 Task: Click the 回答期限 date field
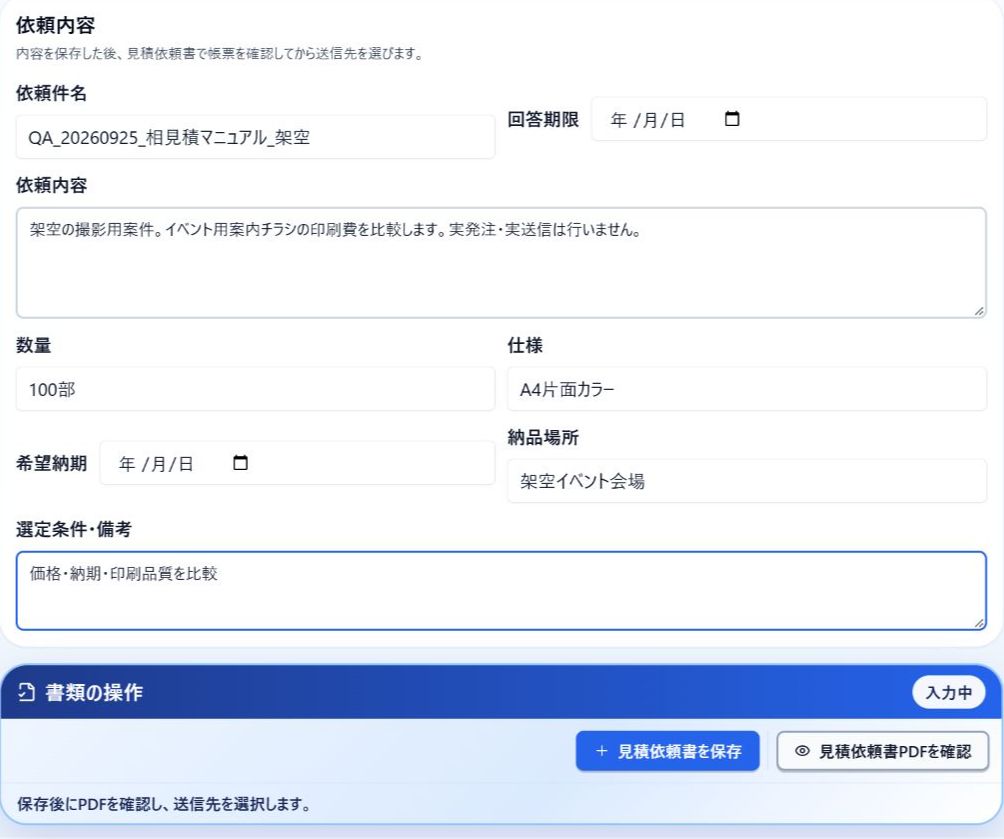pyautogui.click(x=789, y=119)
